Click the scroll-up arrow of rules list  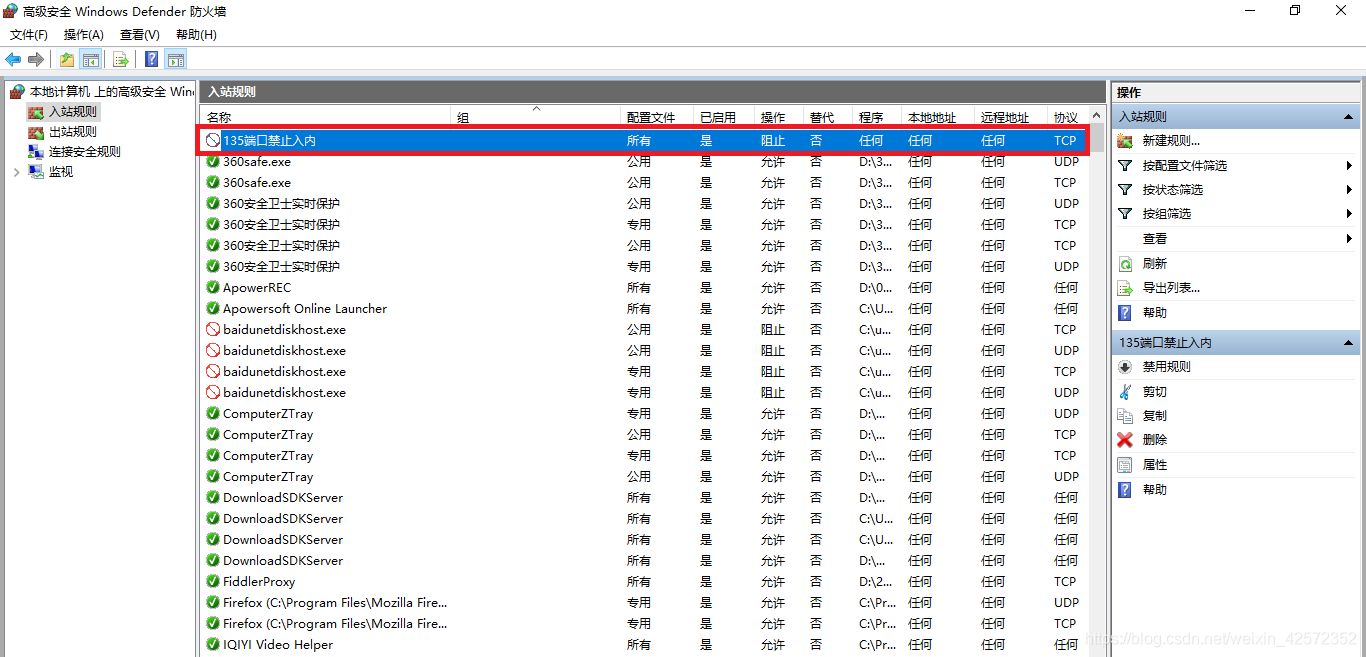click(1097, 116)
